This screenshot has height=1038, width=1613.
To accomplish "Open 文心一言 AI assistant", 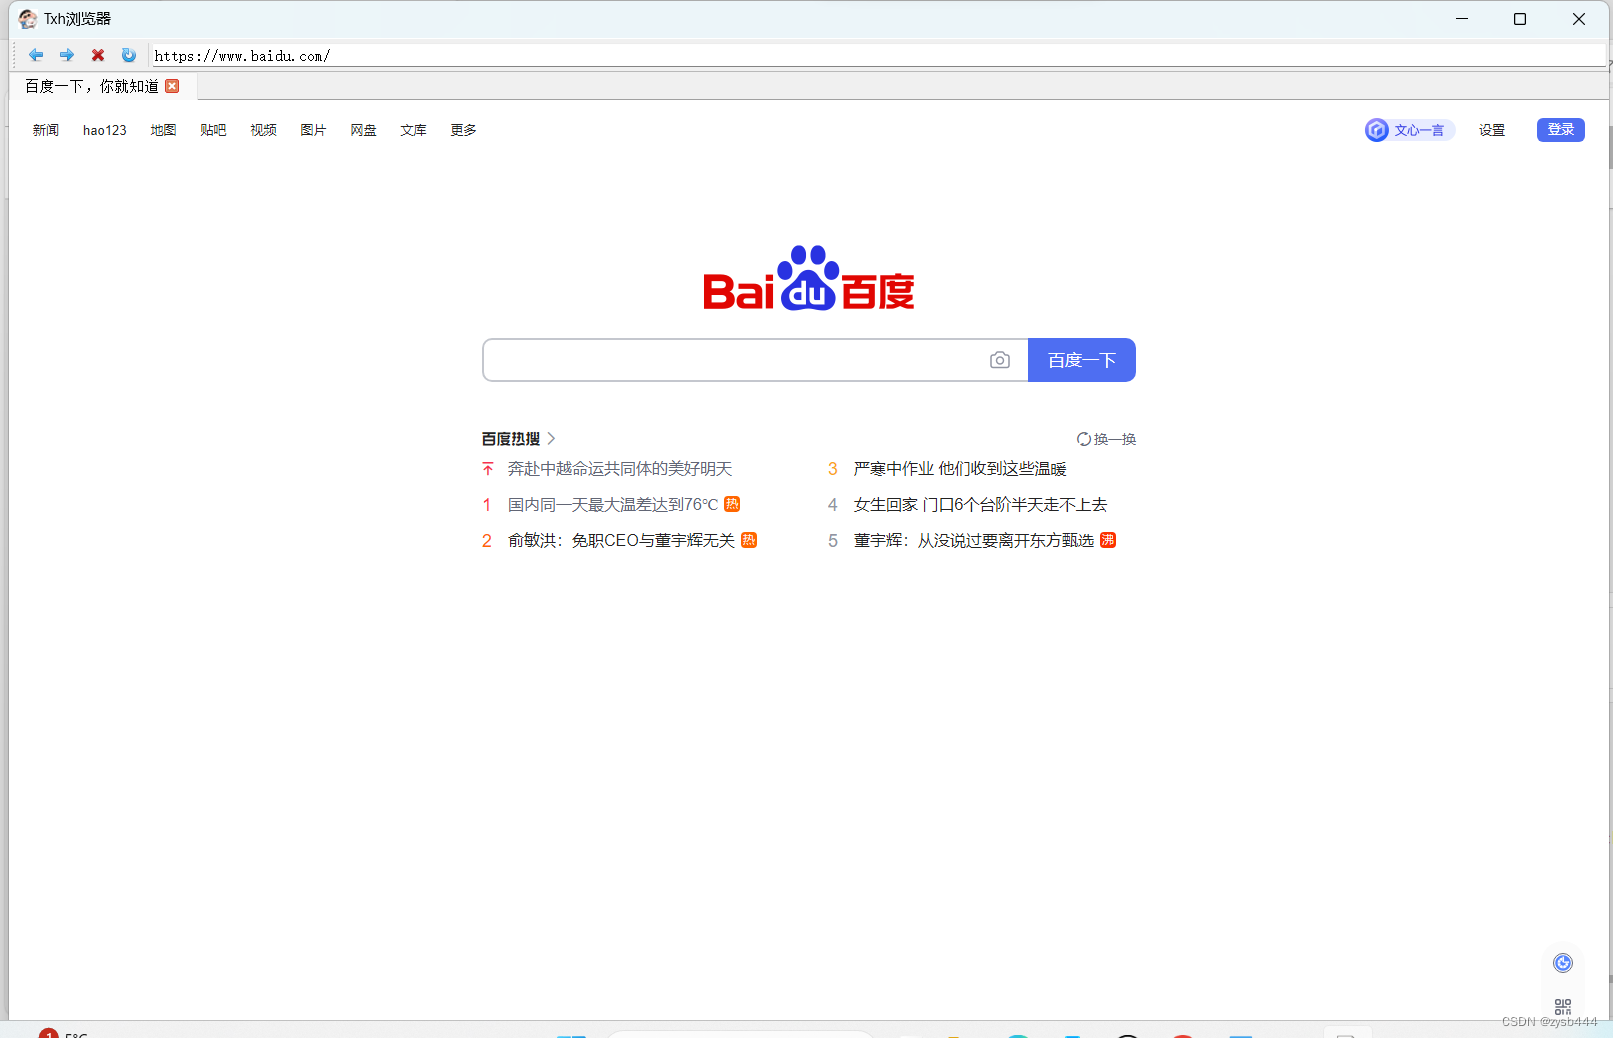I will [1408, 130].
